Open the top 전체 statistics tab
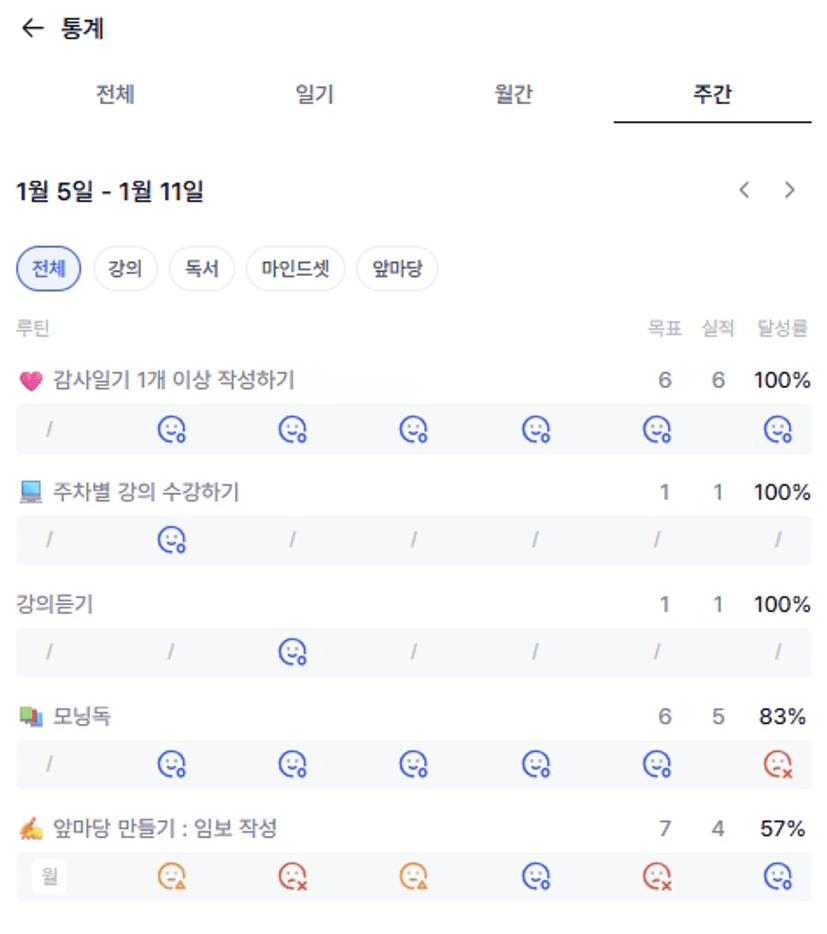Image resolution: width=827 pixels, height=934 pixels. 115,95
